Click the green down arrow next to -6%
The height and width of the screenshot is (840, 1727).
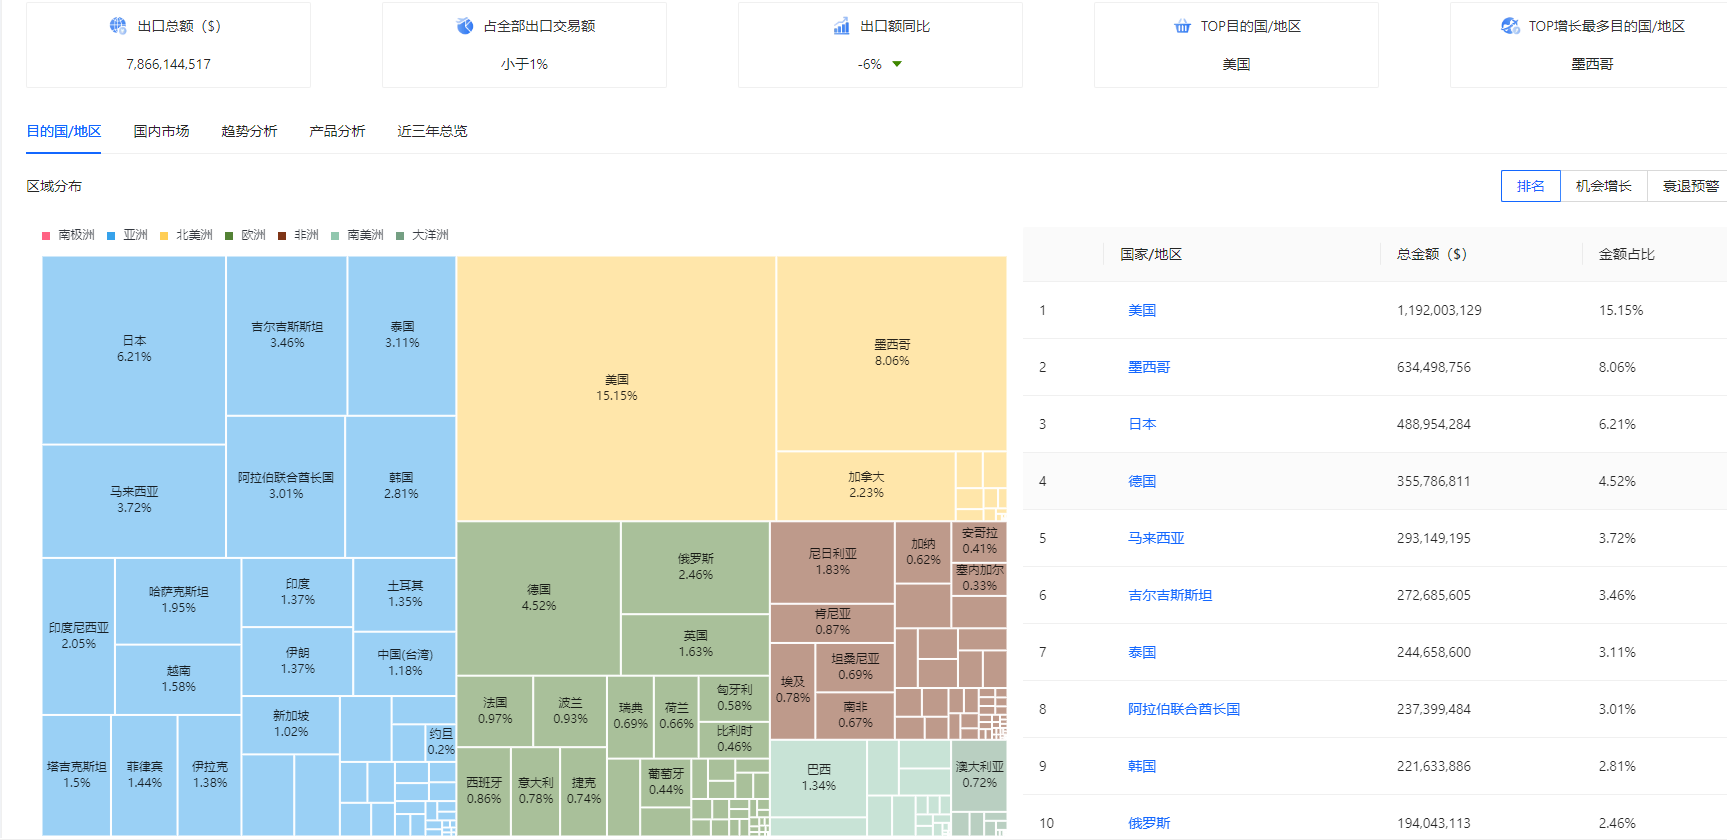click(x=897, y=64)
